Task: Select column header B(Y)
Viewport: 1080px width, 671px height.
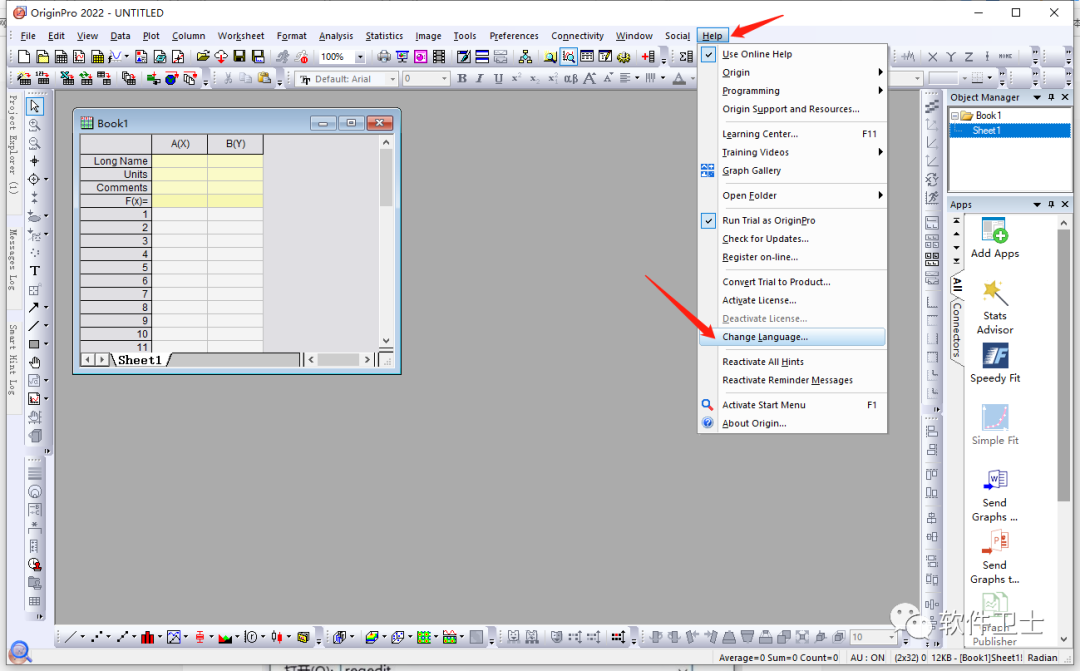Action: click(x=236, y=143)
